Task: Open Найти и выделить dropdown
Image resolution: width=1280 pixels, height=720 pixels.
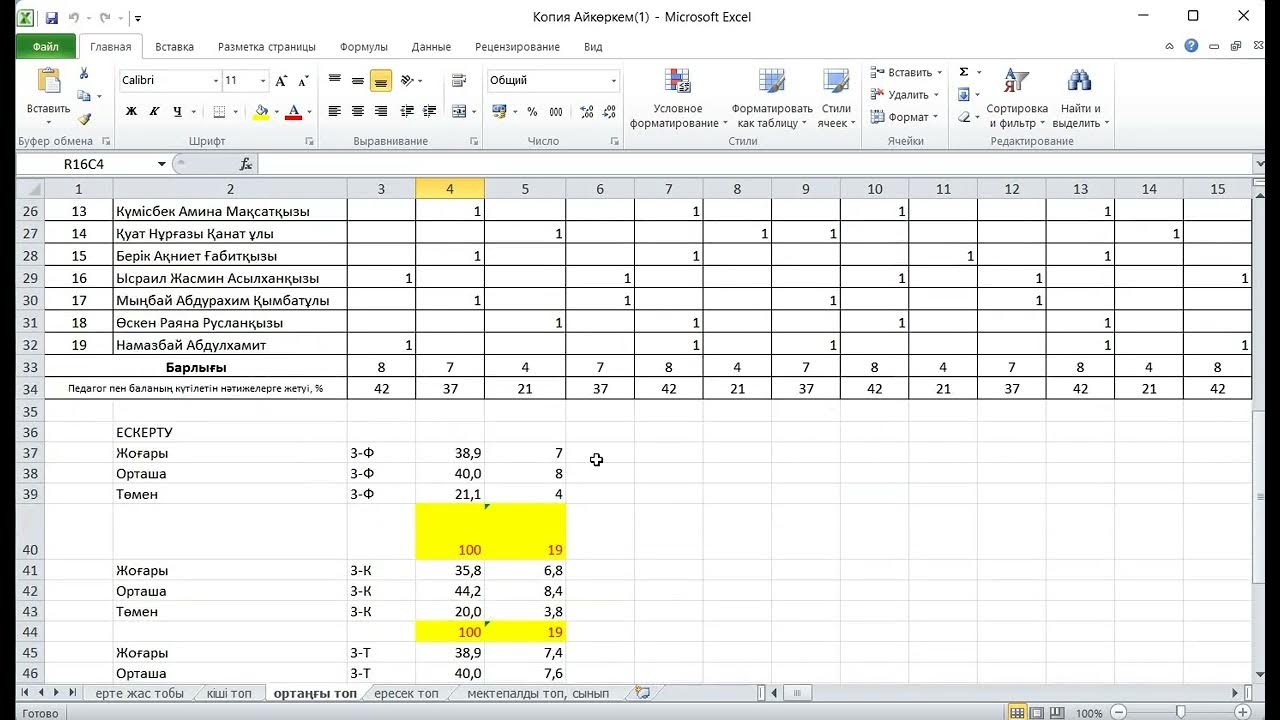Action: 1080,98
